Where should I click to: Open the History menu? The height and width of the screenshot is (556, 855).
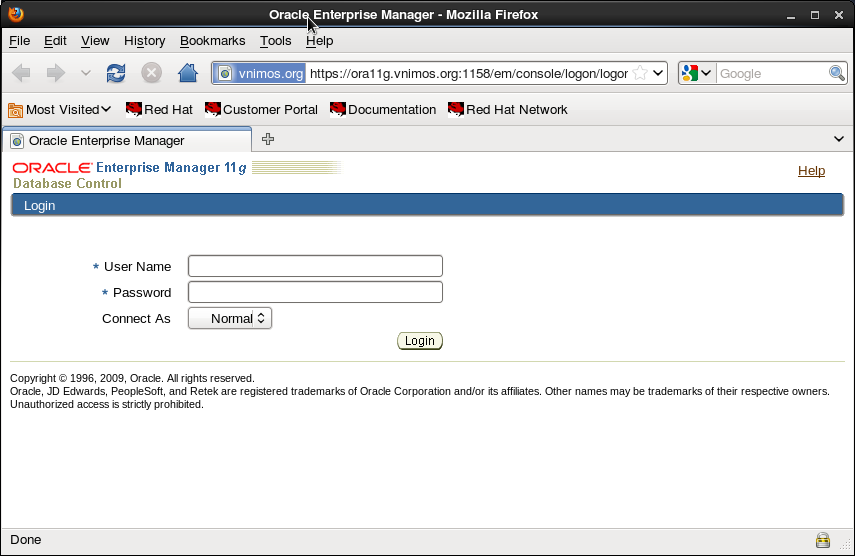144,41
